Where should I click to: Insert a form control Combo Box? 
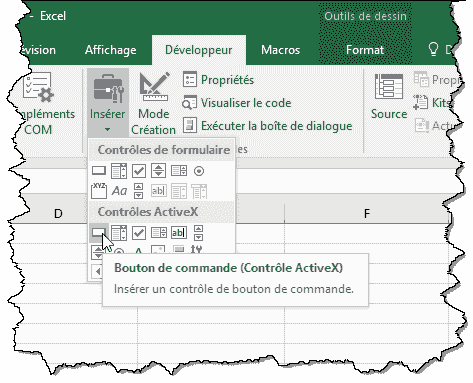[x=119, y=171]
